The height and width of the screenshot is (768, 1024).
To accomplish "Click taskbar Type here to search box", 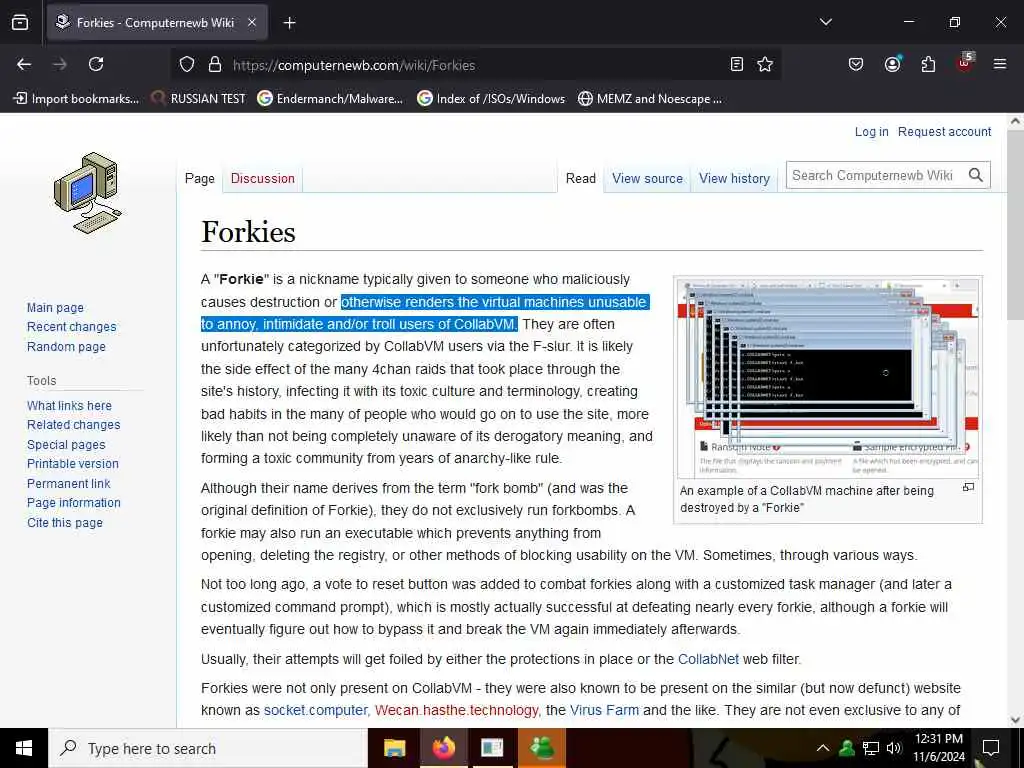I will click(208, 748).
